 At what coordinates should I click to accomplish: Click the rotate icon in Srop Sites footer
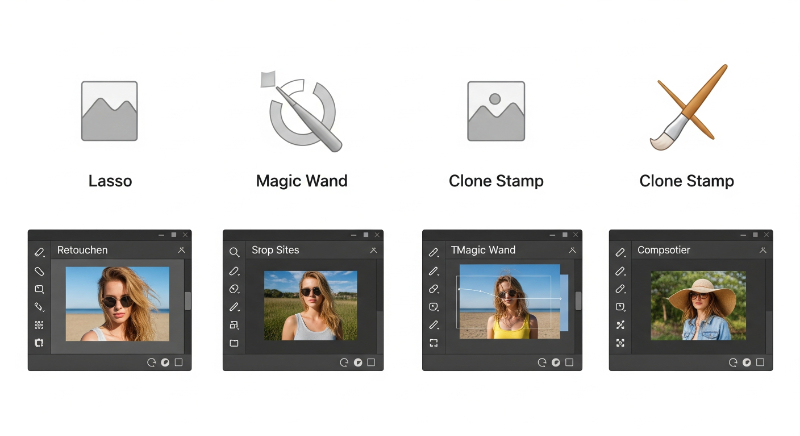click(344, 362)
